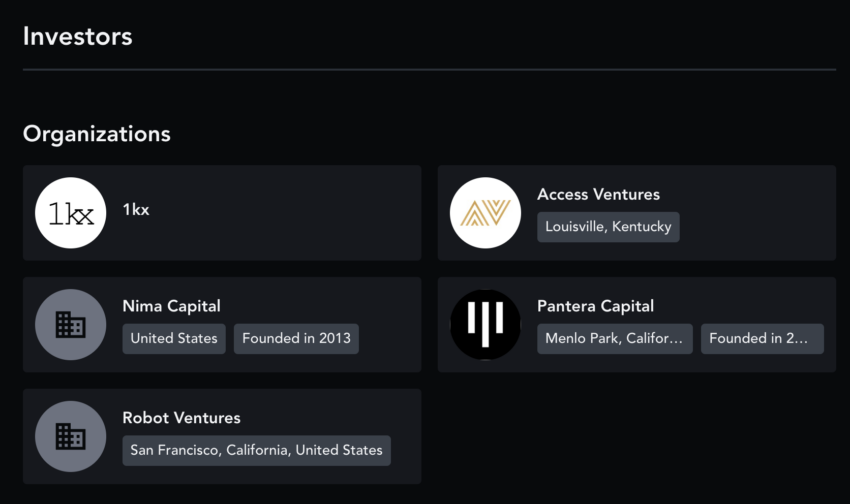
Task: Open the Robot Ventures name link
Action: pos(182,418)
